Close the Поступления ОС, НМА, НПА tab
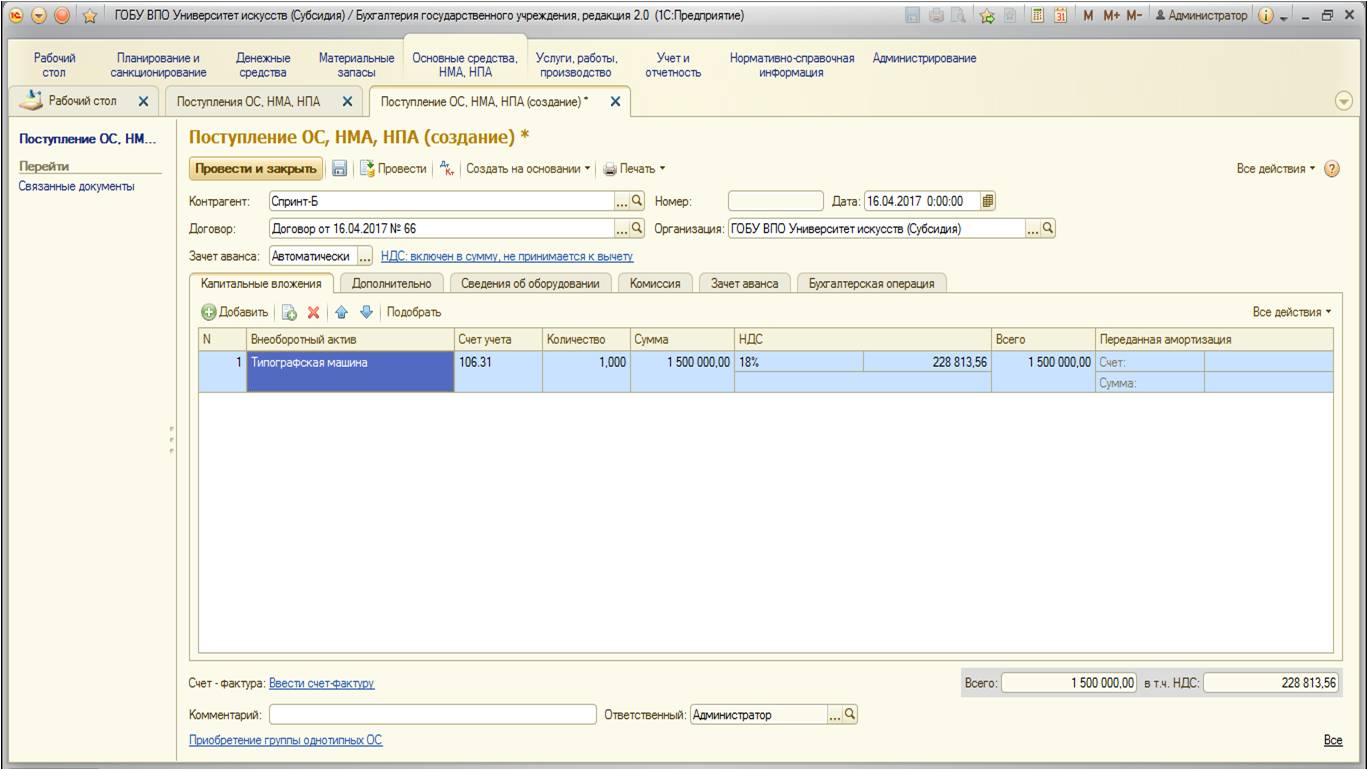The width and height of the screenshot is (1368, 770). point(347,101)
